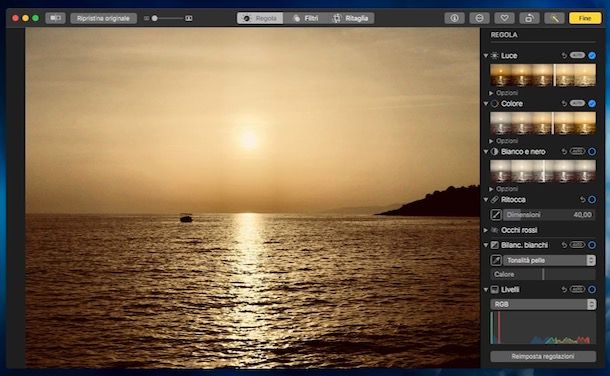Click the circle icon next to Colore
The height and width of the screenshot is (376, 610).
point(494,104)
